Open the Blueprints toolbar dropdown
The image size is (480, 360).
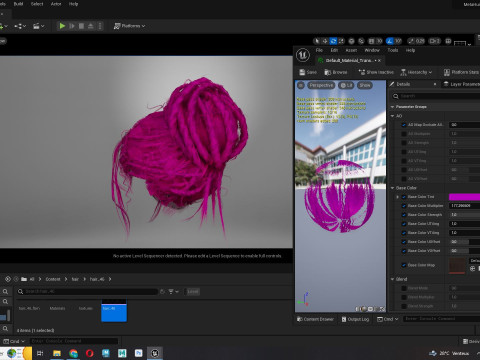click(x=20, y=26)
